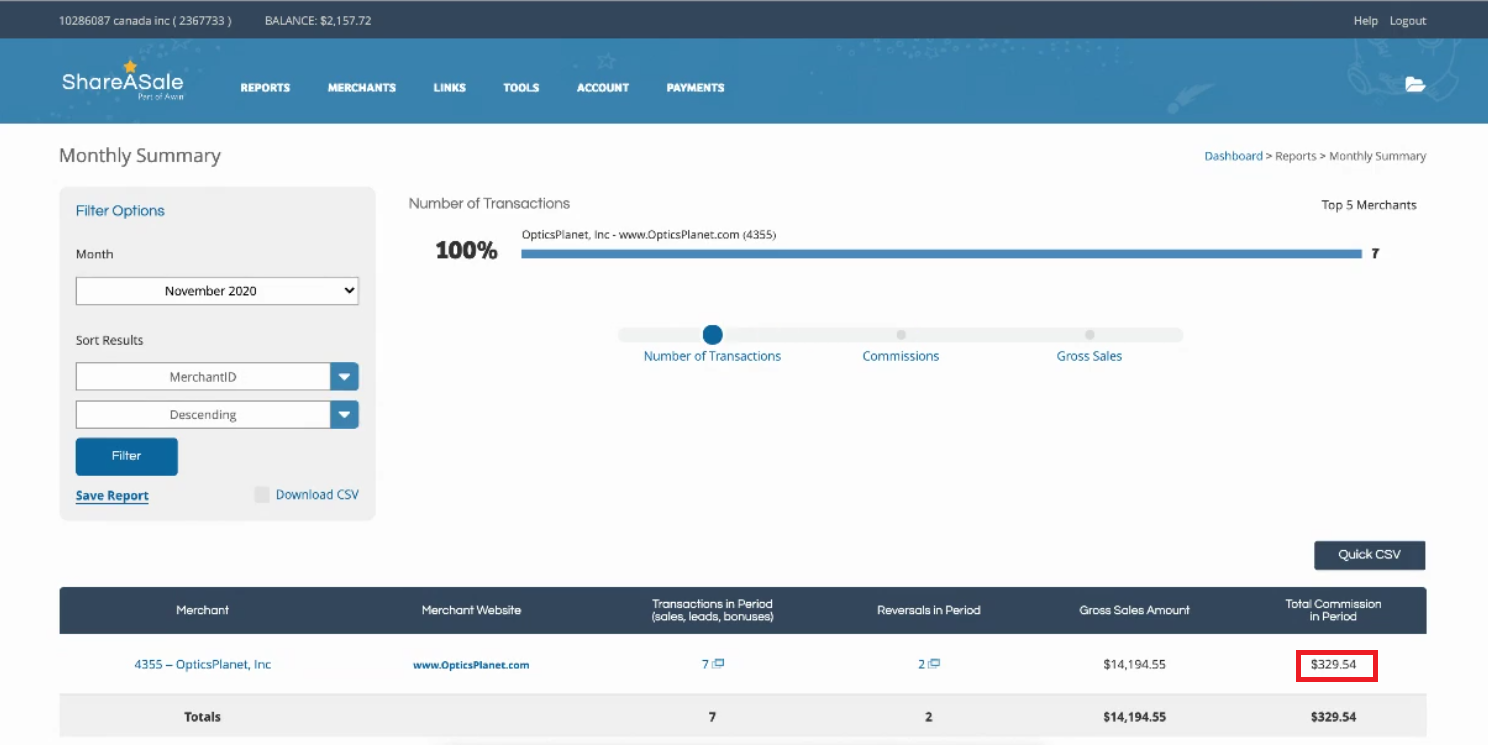Click the Logout link

(1408, 21)
